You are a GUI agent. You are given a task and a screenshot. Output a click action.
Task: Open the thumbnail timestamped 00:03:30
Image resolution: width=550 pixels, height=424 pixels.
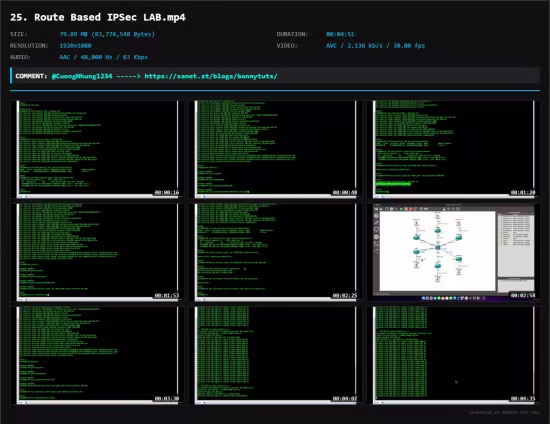pyautogui.click(x=97, y=355)
